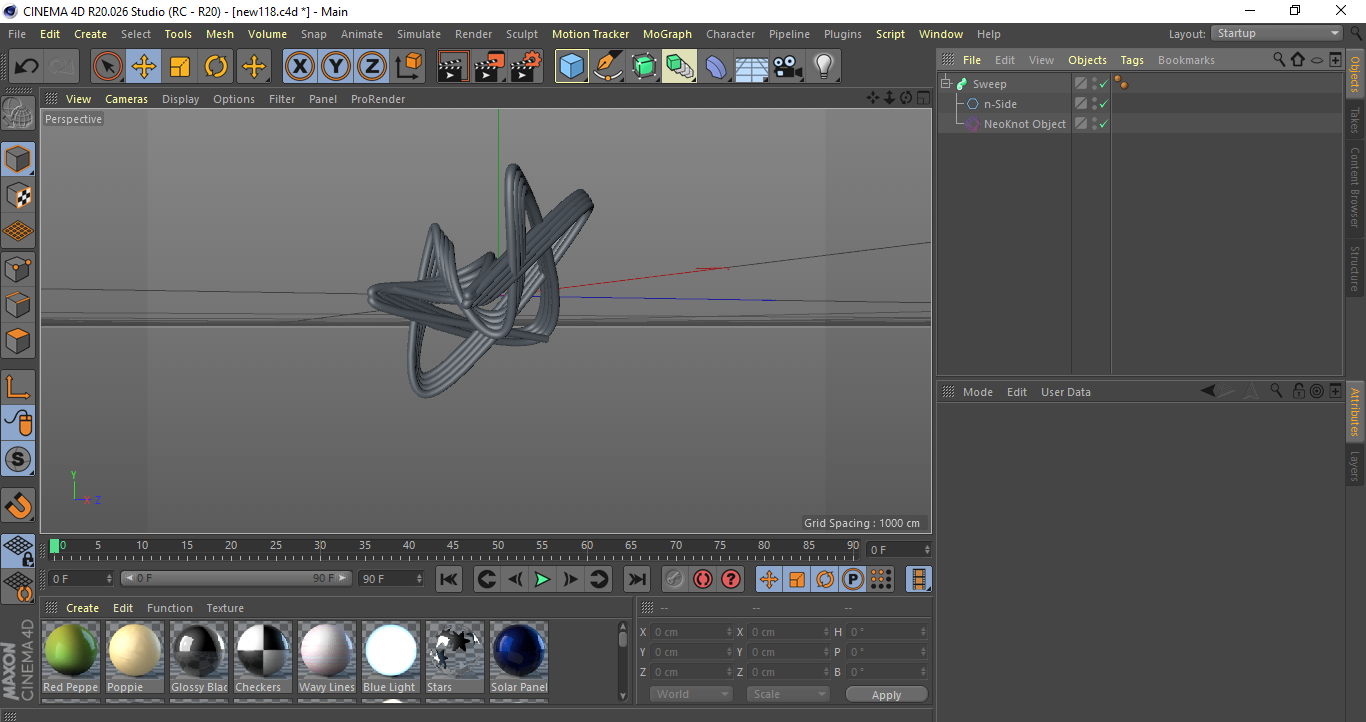Toggle Sweep editor visibility dots
This screenshot has width=1366, height=722.
click(x=1094, y=84)
